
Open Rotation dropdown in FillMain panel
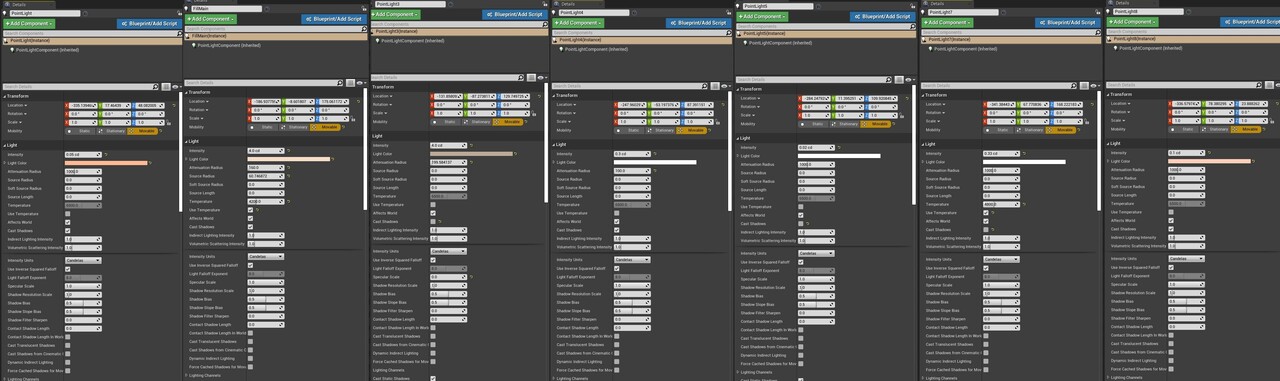(x=200, y=110)
